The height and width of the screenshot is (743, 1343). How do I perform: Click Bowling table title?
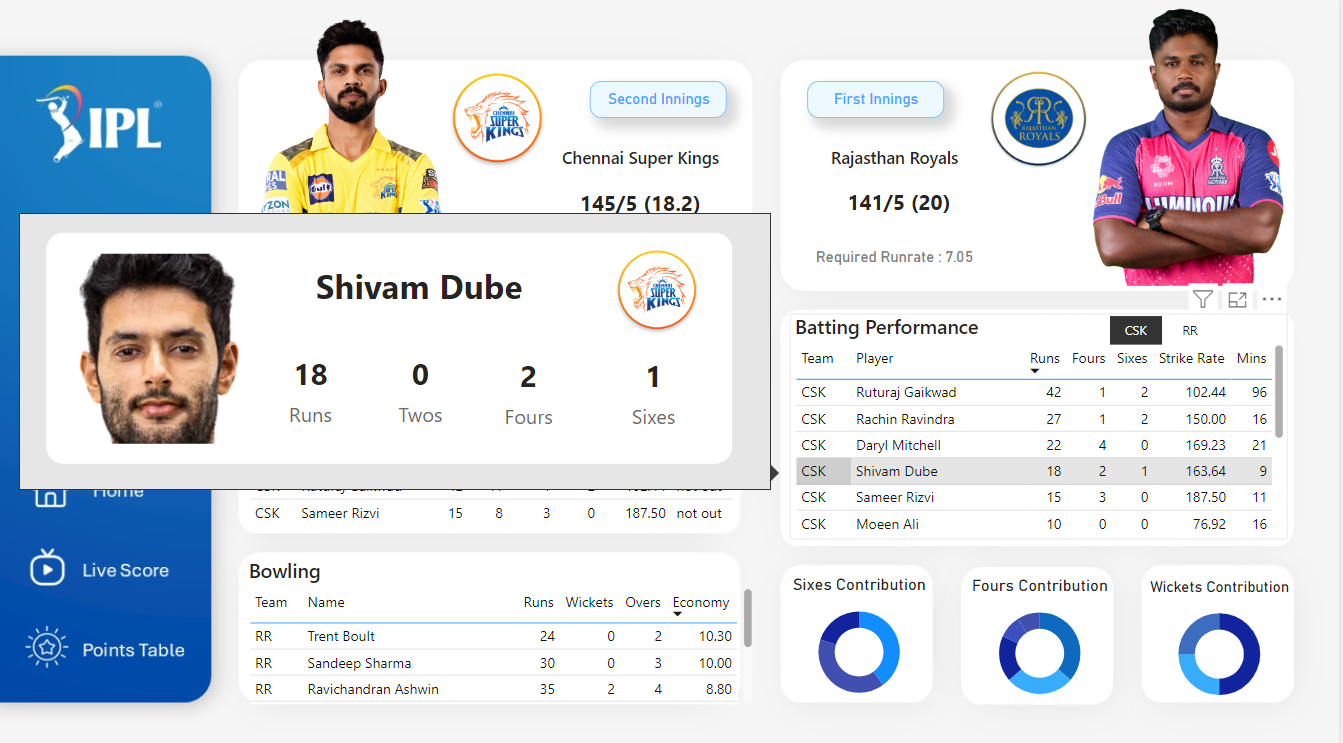tap(285, 571)
